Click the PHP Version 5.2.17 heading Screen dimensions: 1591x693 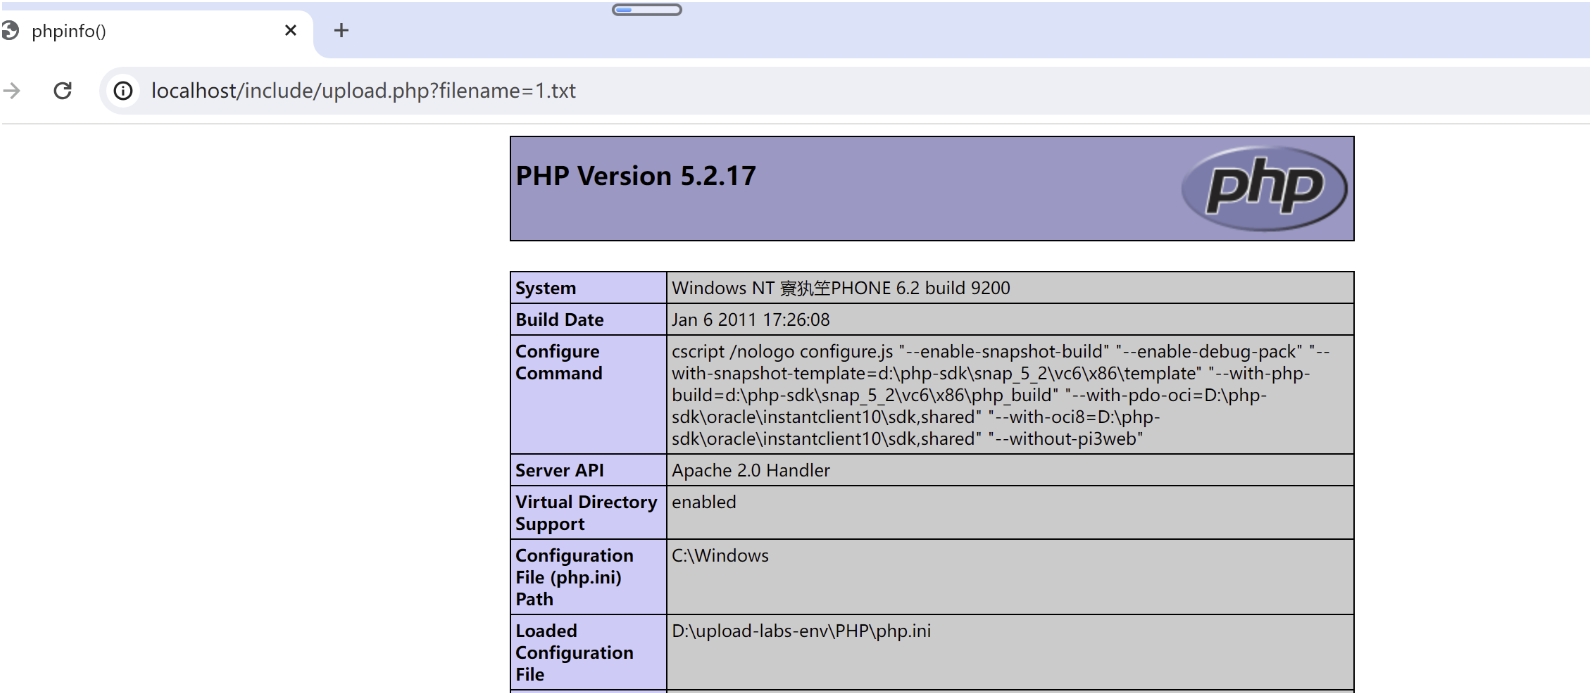[636, 176]
